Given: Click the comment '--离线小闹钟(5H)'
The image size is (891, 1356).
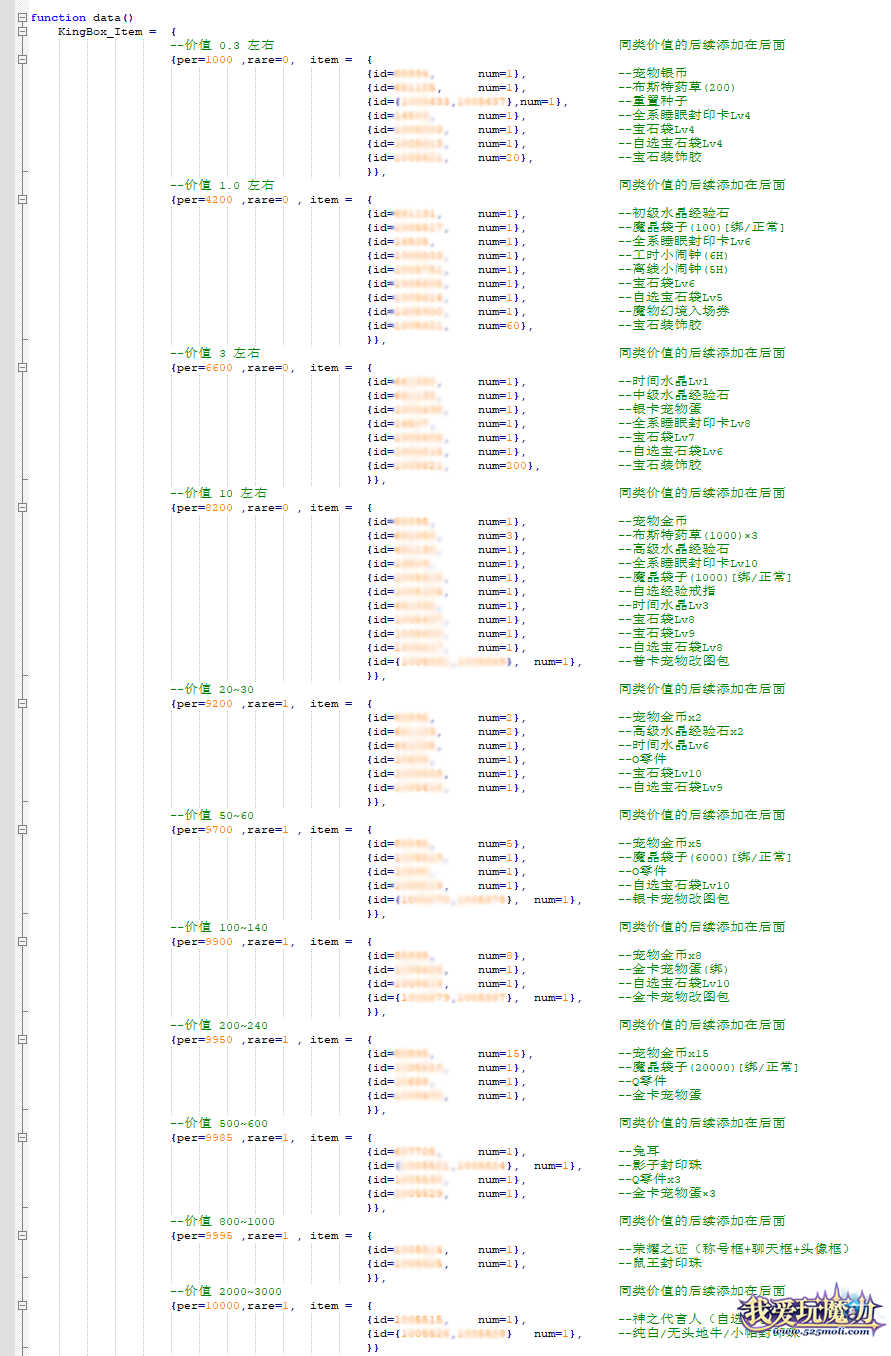Looking at the screenshot, I should coord(674,269).
